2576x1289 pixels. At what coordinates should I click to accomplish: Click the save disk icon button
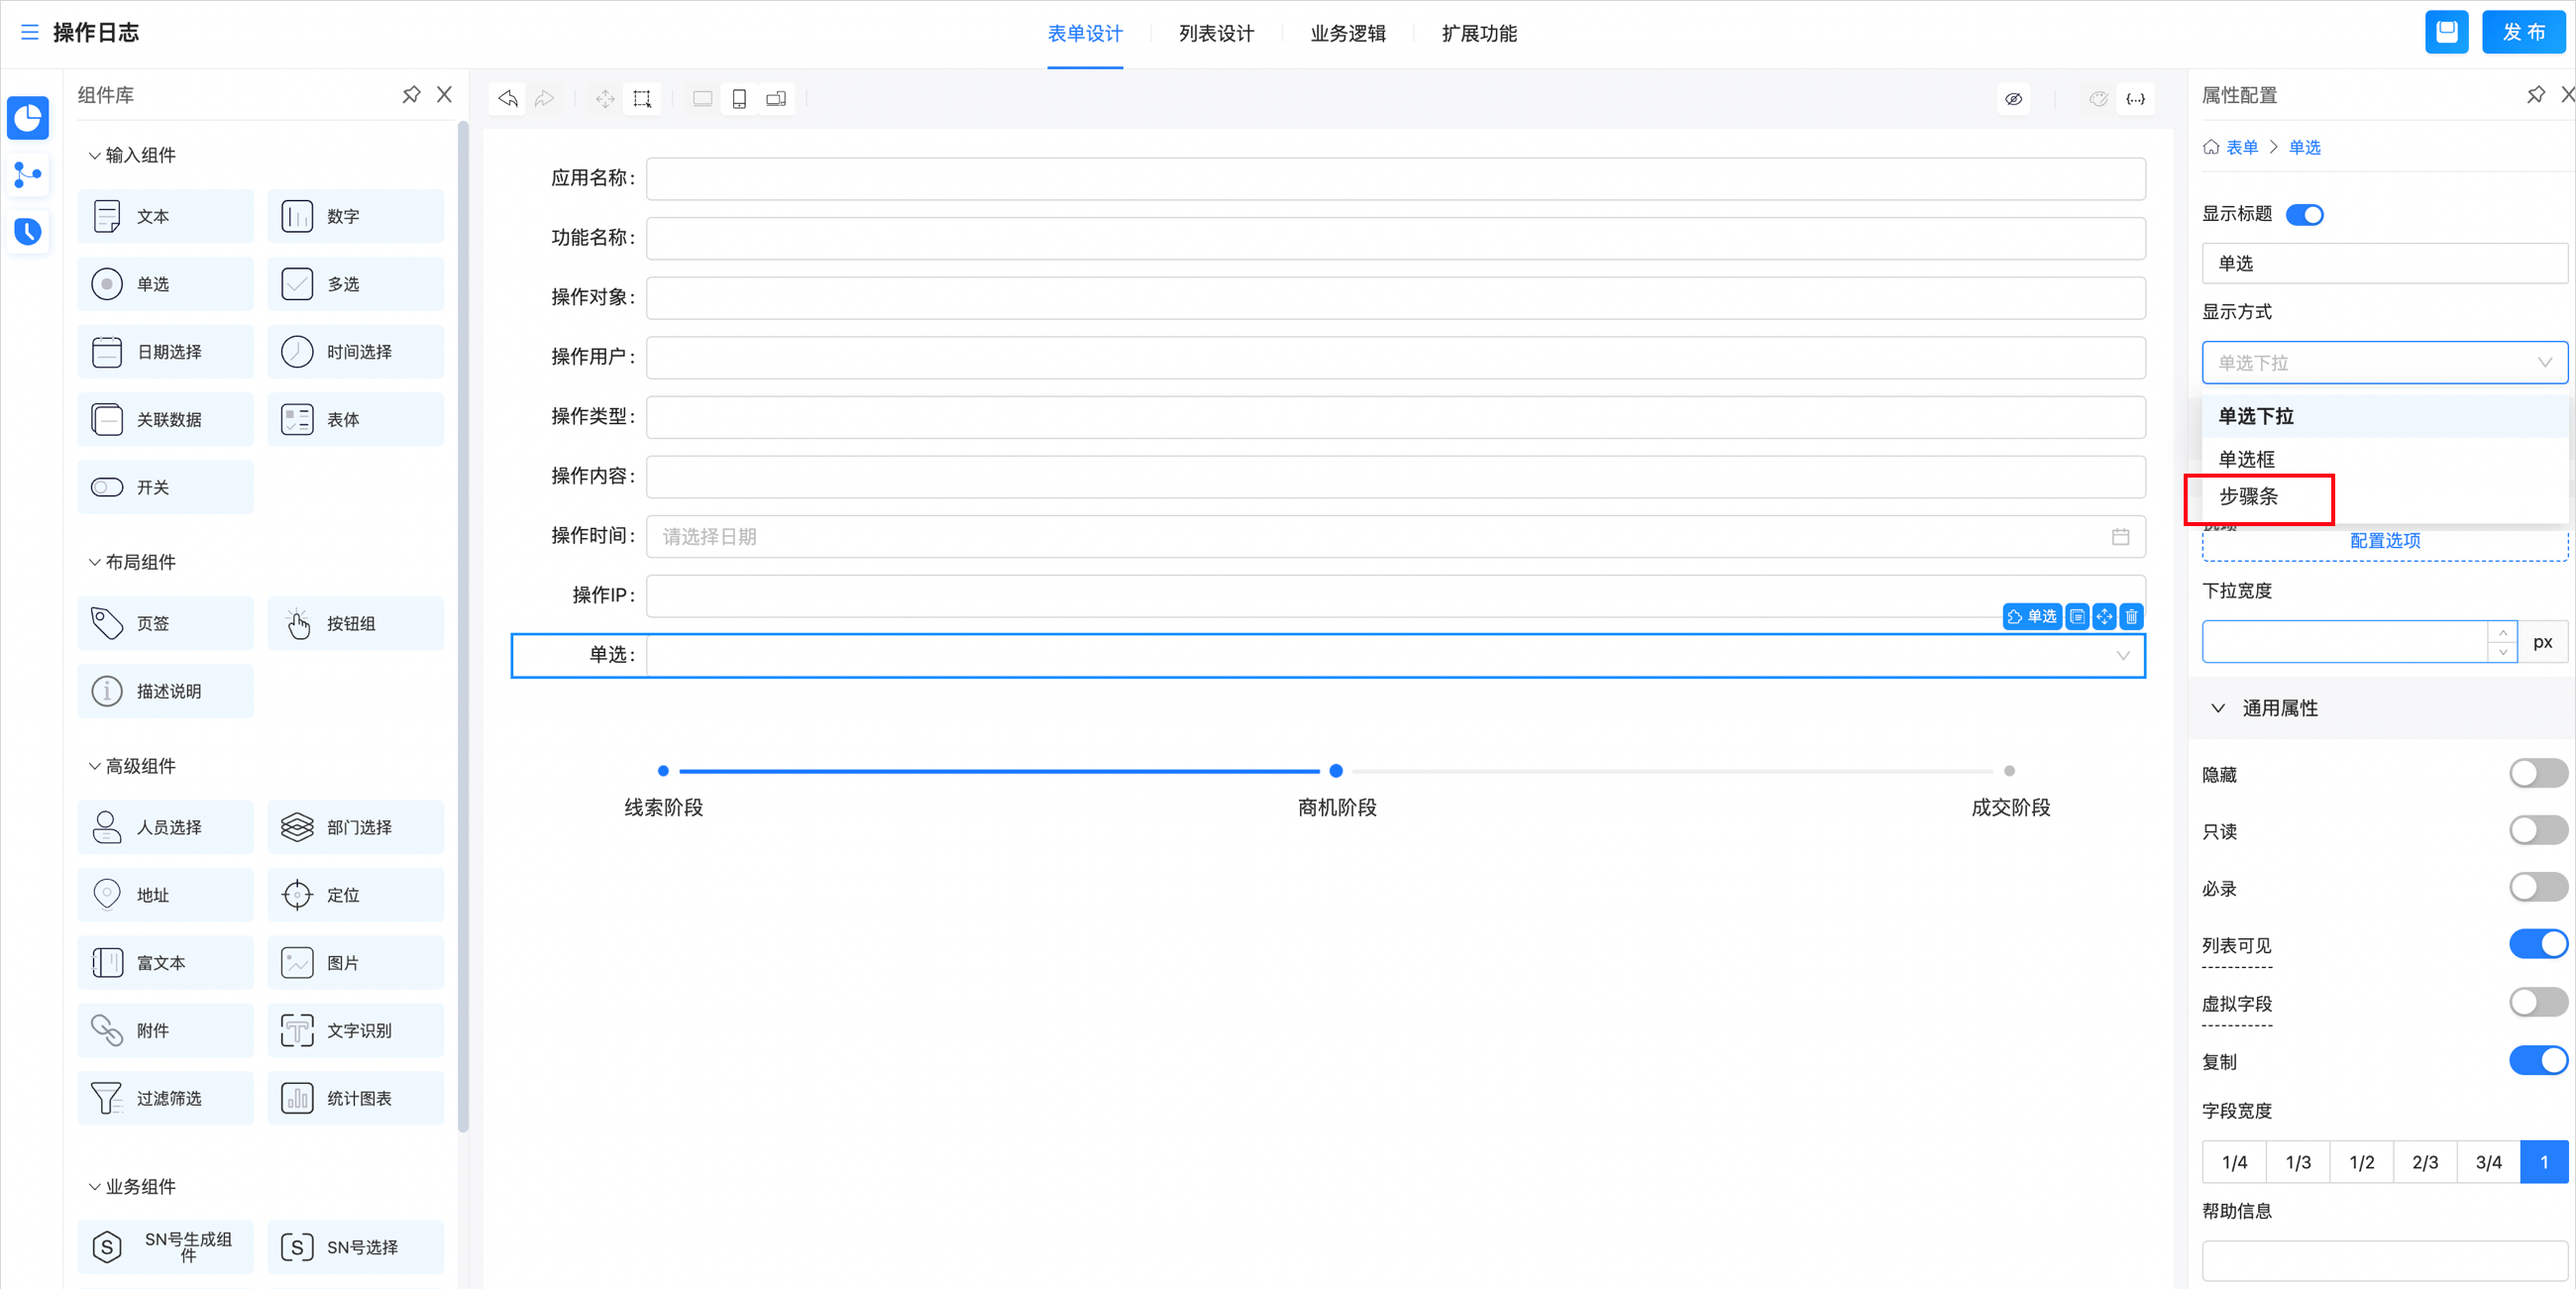[x=2446, y=32]
